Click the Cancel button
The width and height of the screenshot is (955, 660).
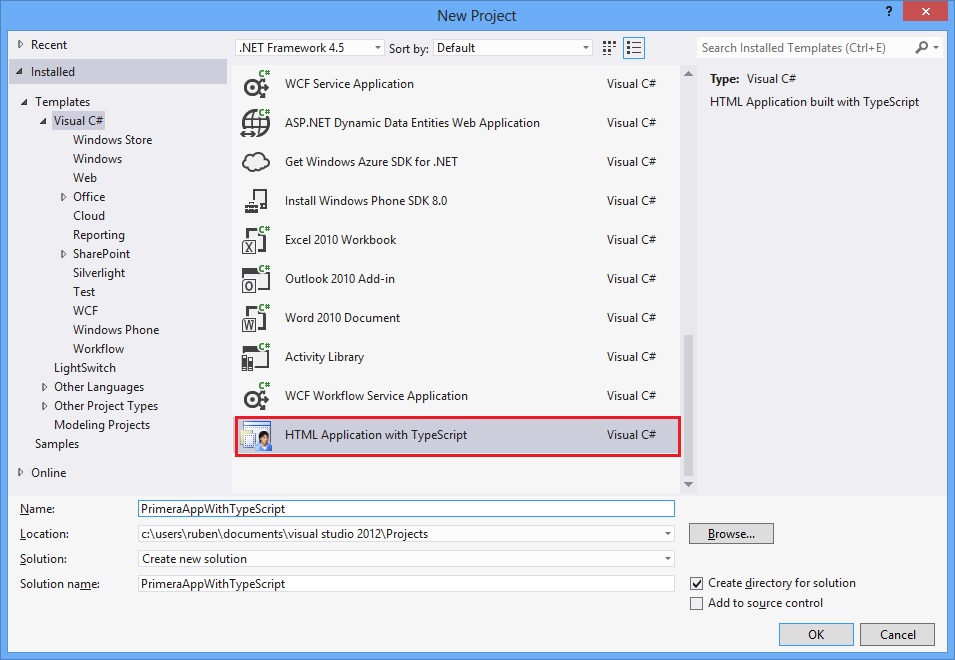point(897,634)
